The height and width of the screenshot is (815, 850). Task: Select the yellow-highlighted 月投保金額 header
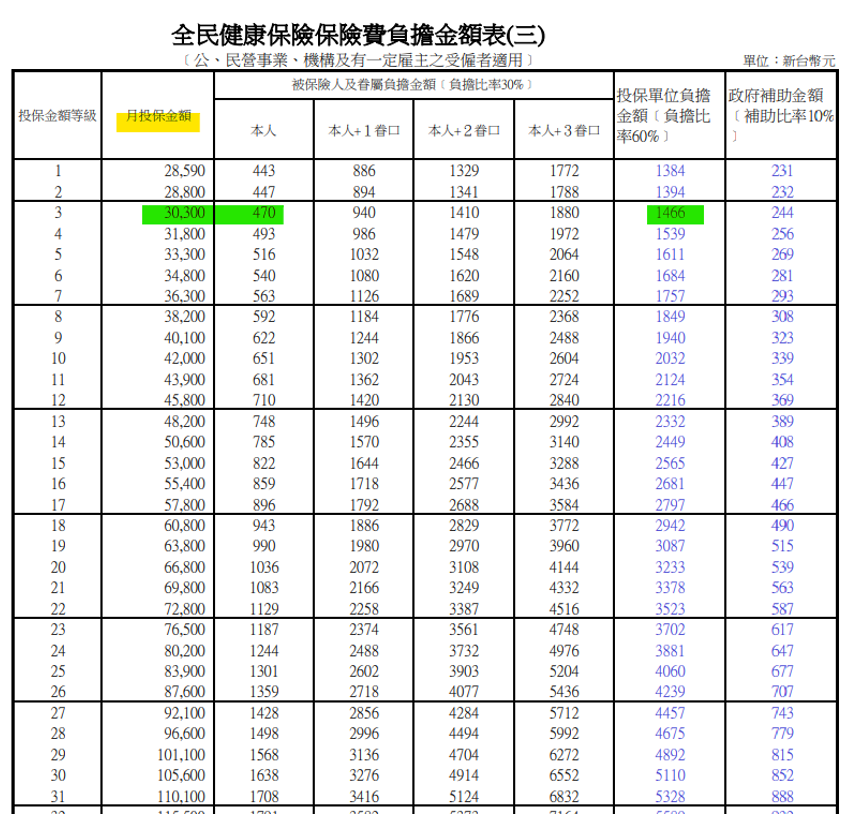click(158, 116)
